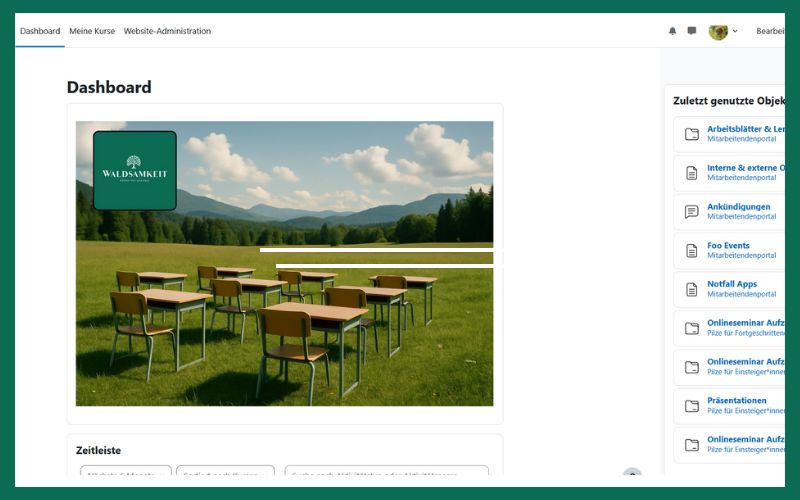
Task: Expand the user menu dropdown arrow
Action: tap(736, 31)
